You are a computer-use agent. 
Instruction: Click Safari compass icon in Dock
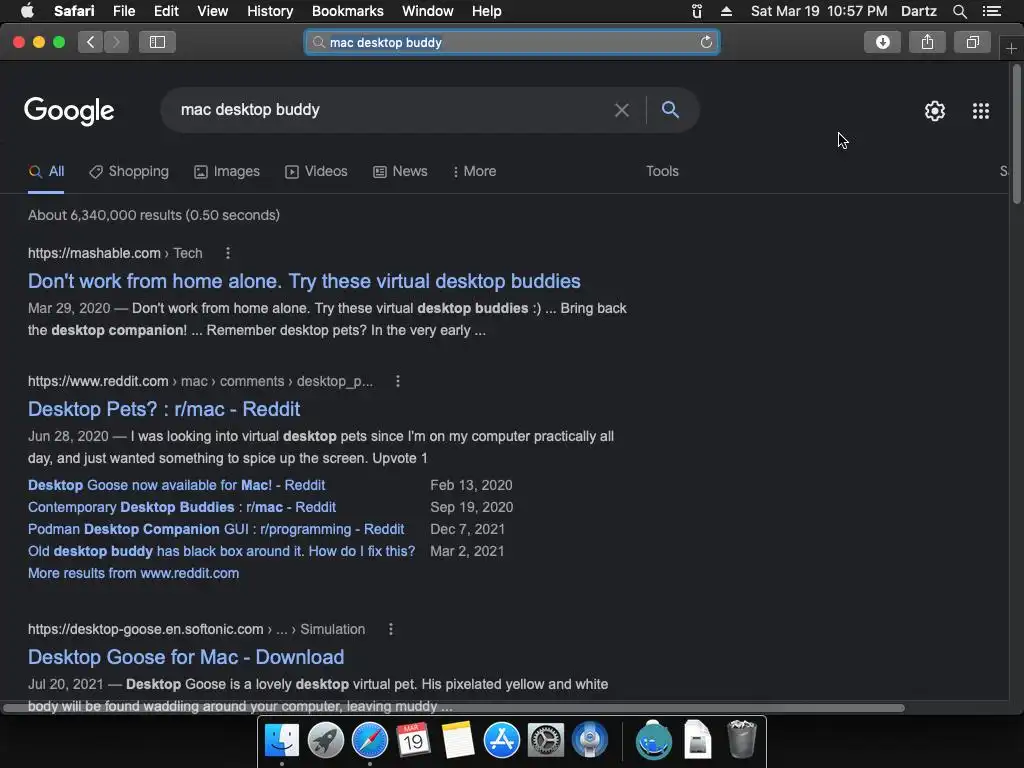[x=370, y=741]
